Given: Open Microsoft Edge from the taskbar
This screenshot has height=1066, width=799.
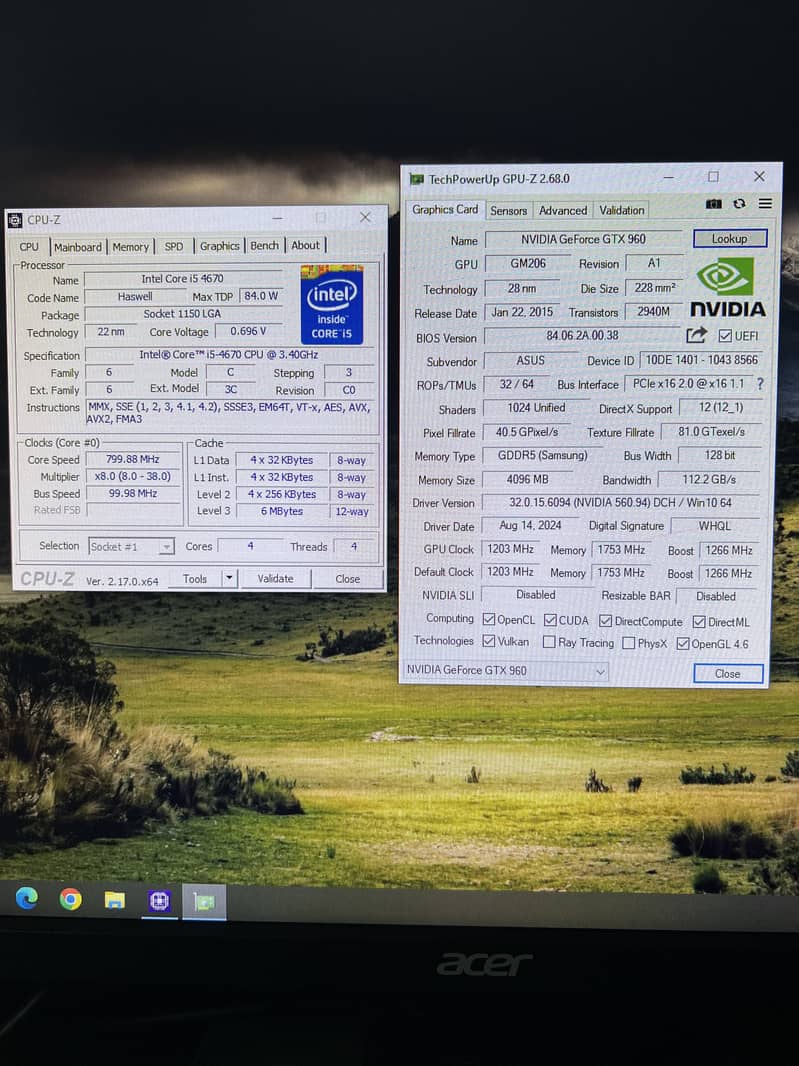Looking at the screenshot, I should point(27,899).
